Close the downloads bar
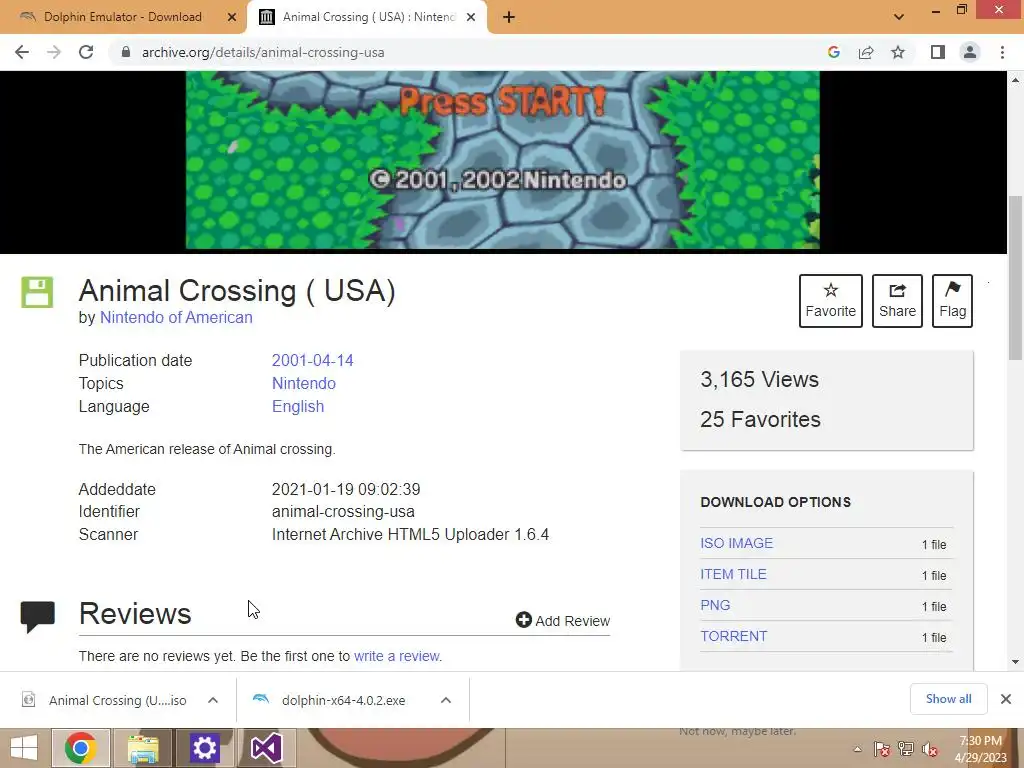The width and height of the screenshot is (1024, 768). [1006, 699]
